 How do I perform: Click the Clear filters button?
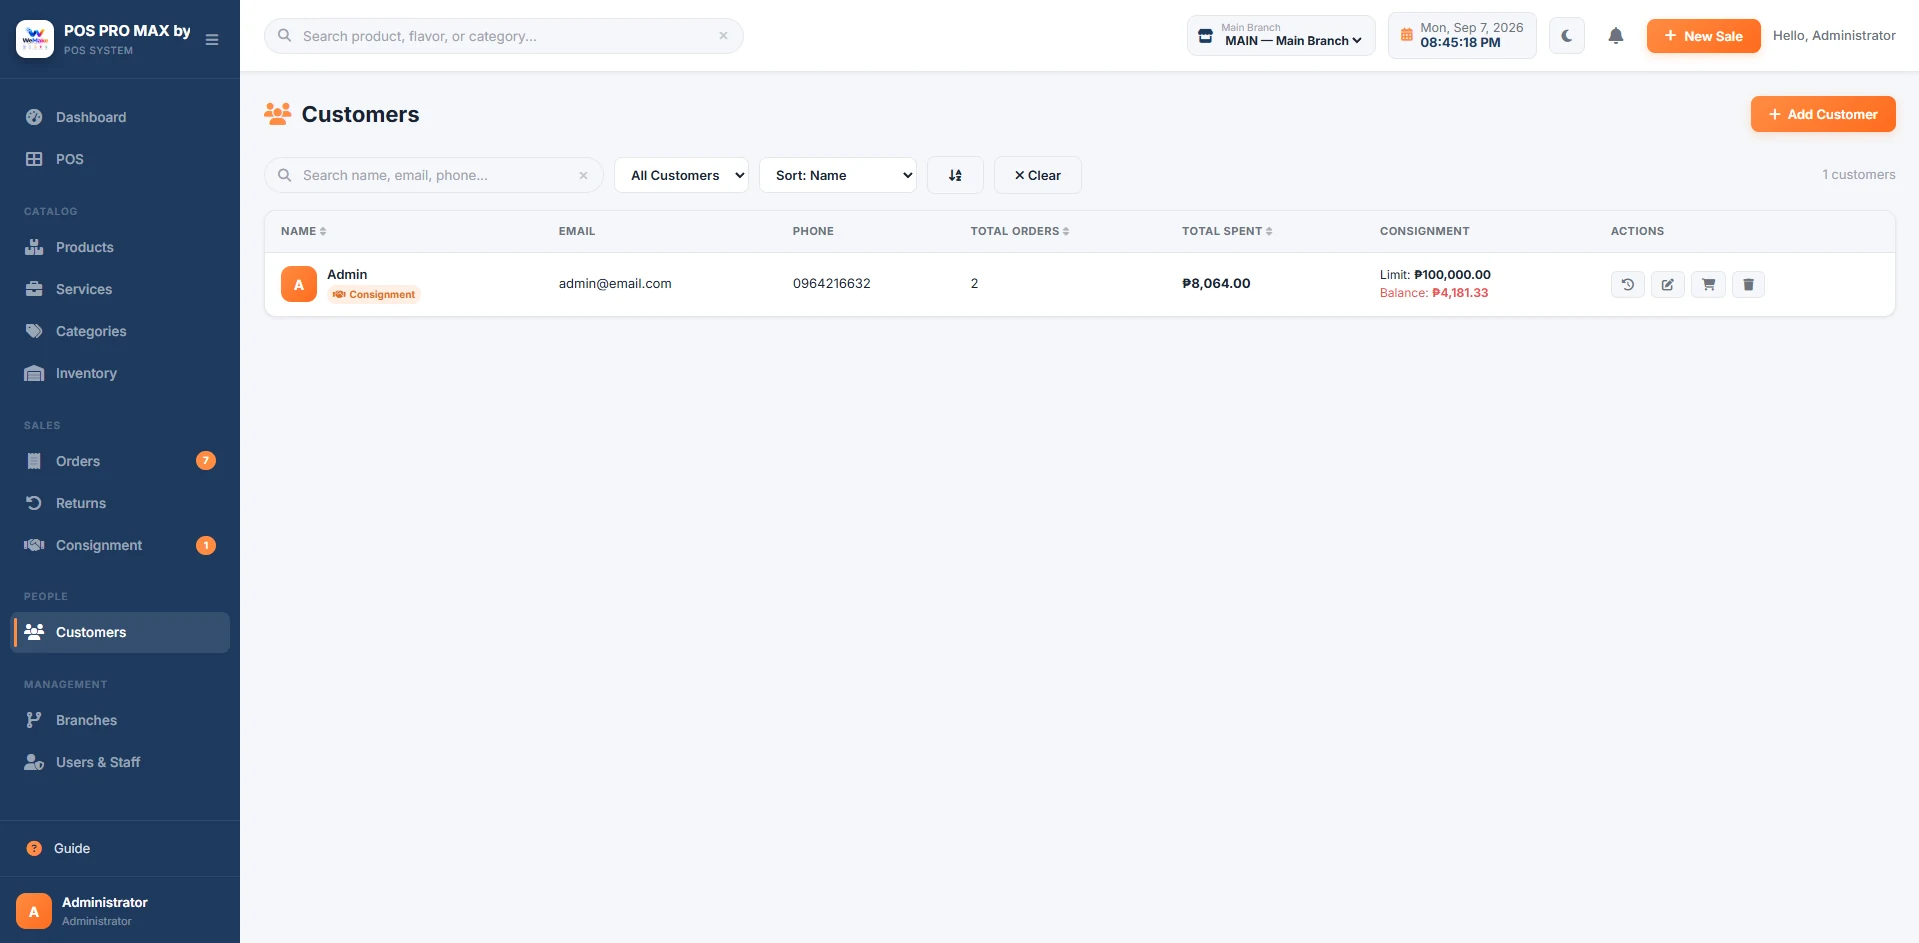coord(1037,175)
